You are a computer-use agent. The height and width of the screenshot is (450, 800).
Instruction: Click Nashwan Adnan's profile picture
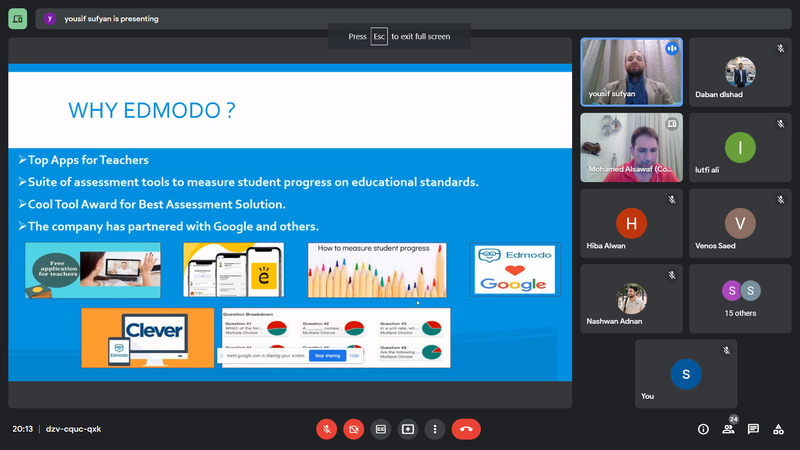tap(631, 298)
